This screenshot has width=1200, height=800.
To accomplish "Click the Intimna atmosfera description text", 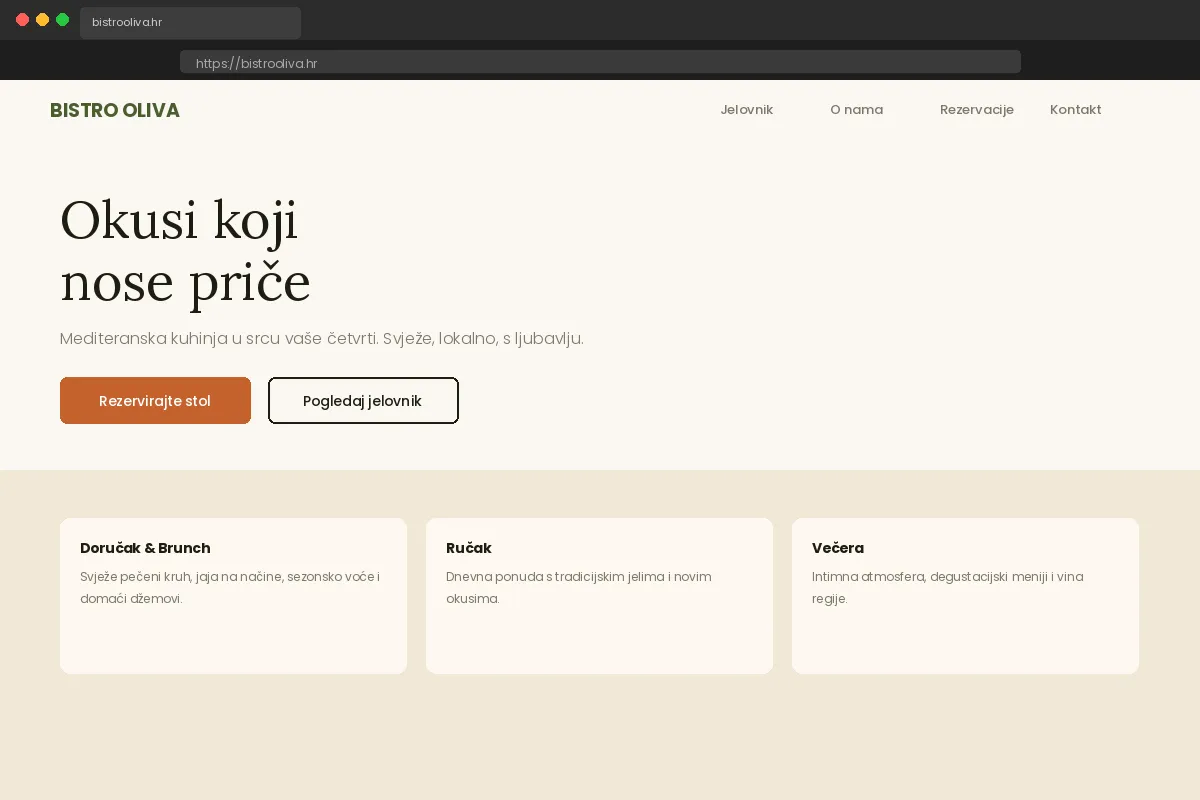I will click(x=947, y=588).
